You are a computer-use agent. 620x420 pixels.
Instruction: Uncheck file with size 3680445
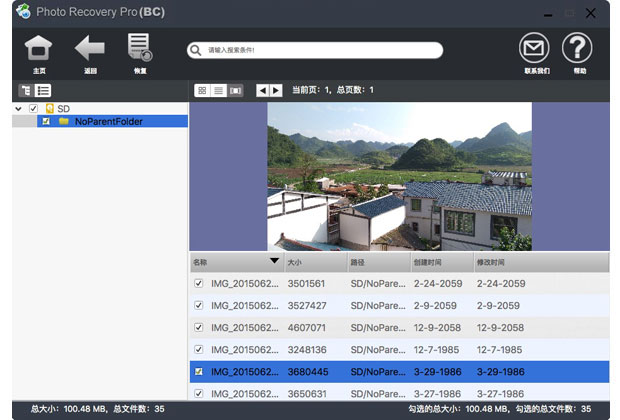(x=198, y=372)
